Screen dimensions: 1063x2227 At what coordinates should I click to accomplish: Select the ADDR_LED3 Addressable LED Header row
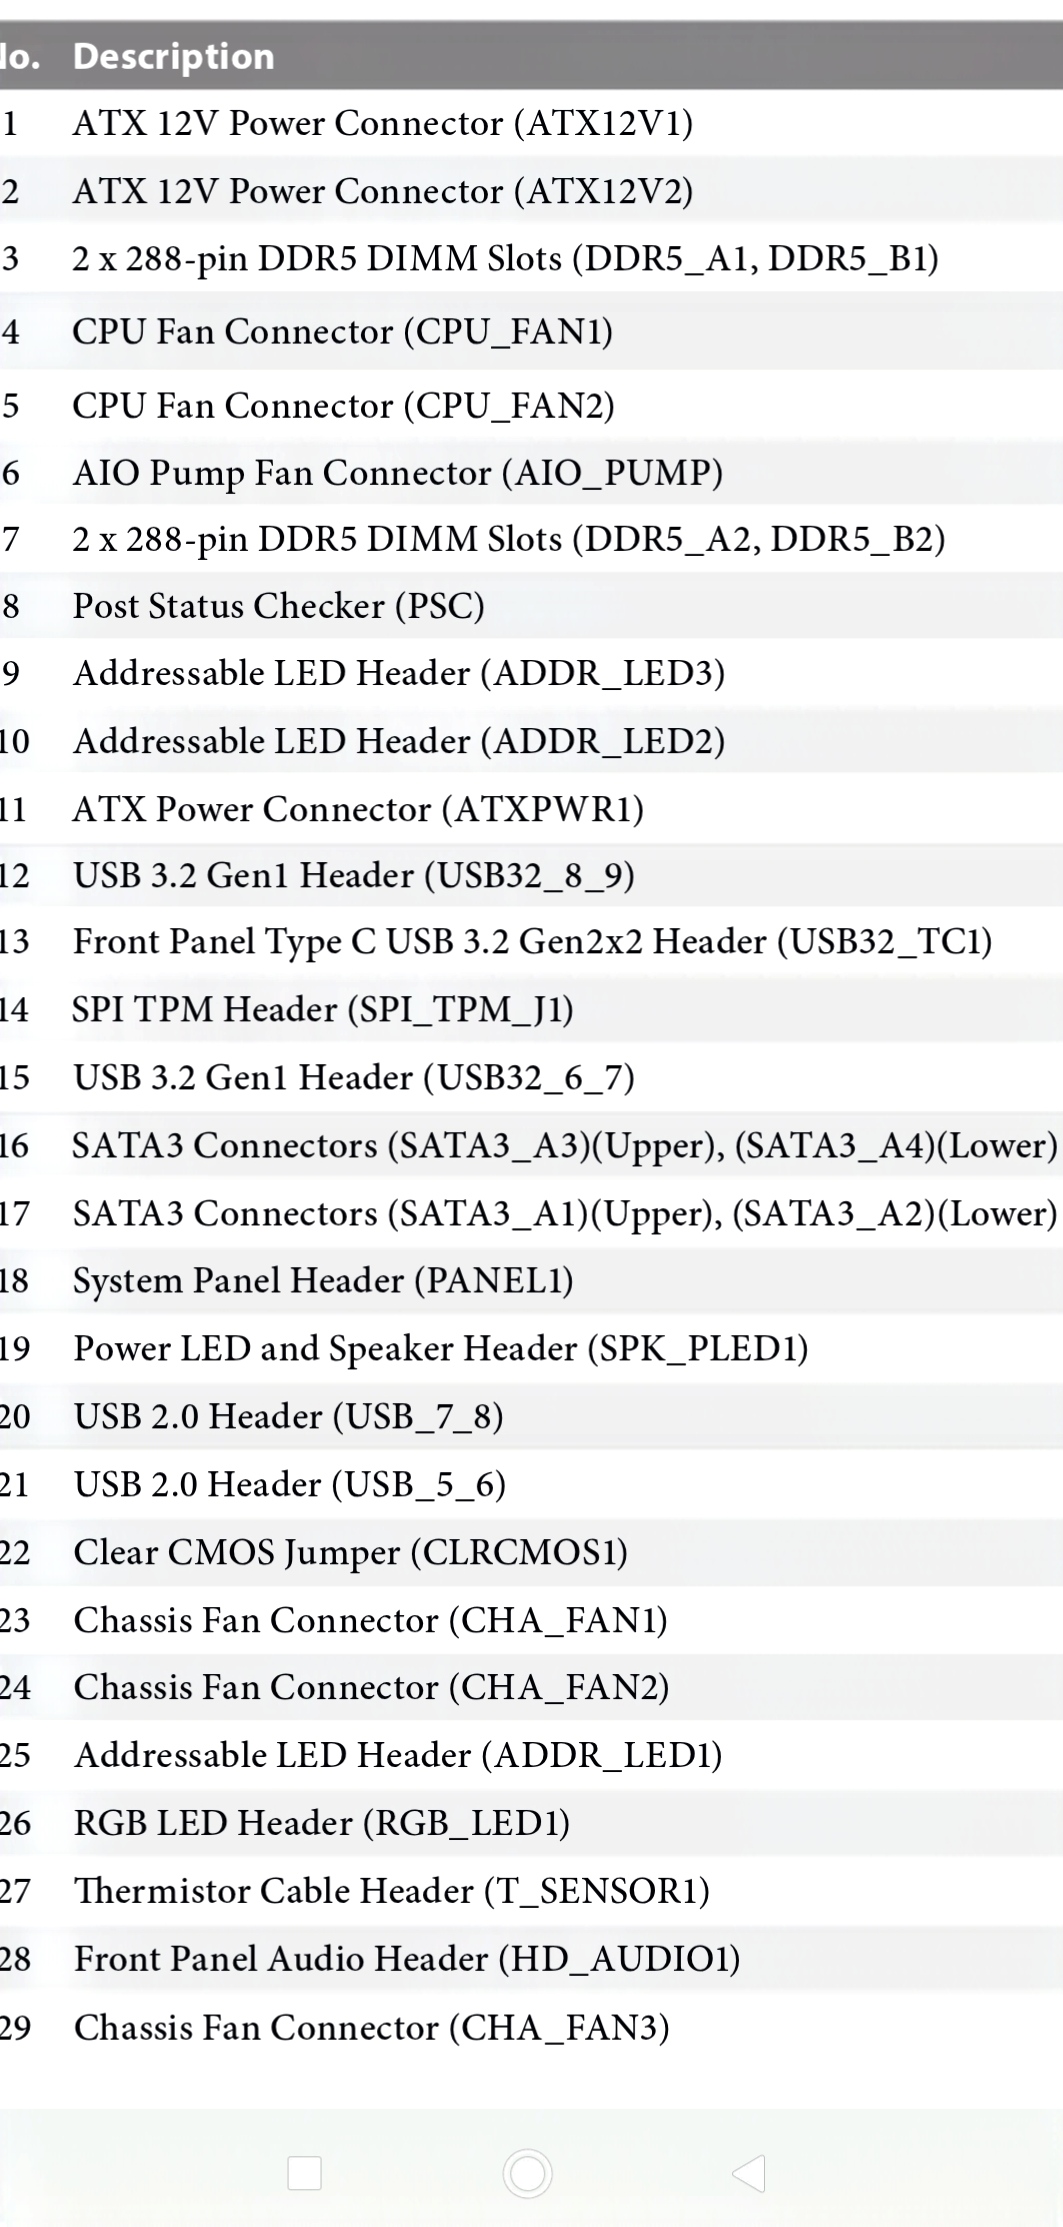point(399,673)
